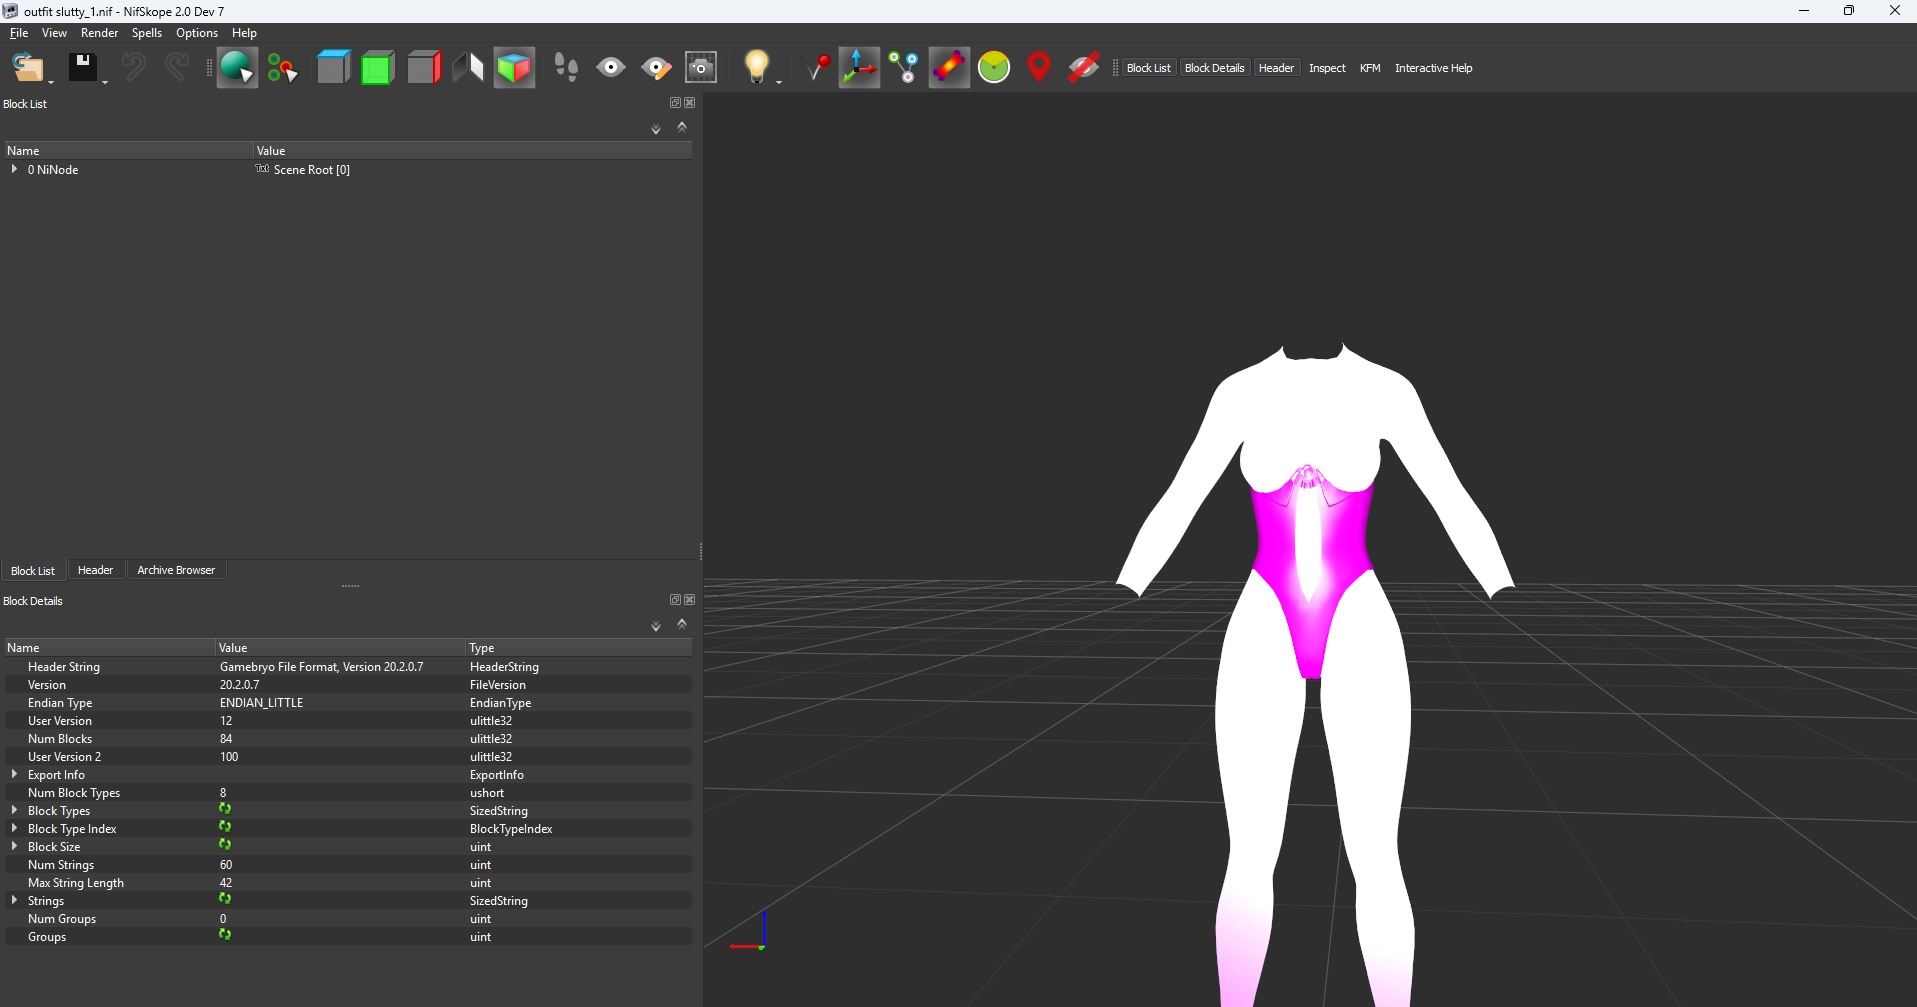1917x1007 pixels.
Task: Select the vertex picking tool
Action: click(283, 68)
